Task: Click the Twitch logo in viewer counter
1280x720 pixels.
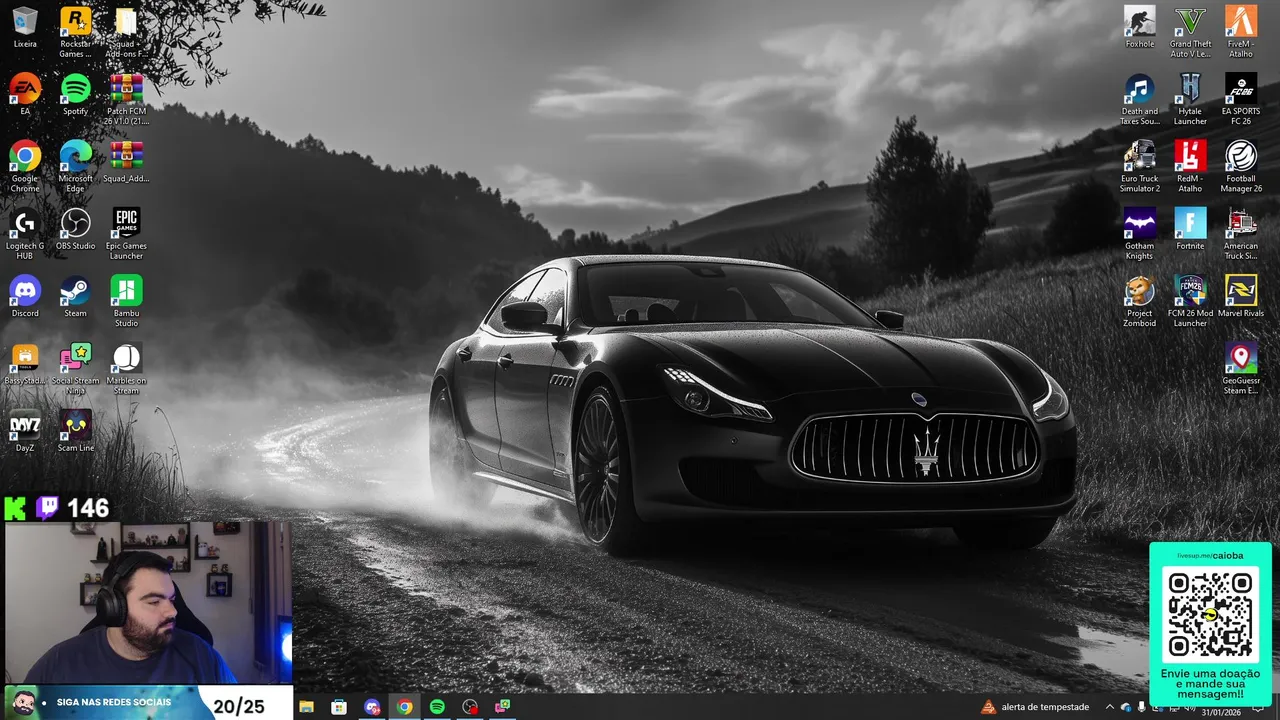Action: click(x=47, y=508)
